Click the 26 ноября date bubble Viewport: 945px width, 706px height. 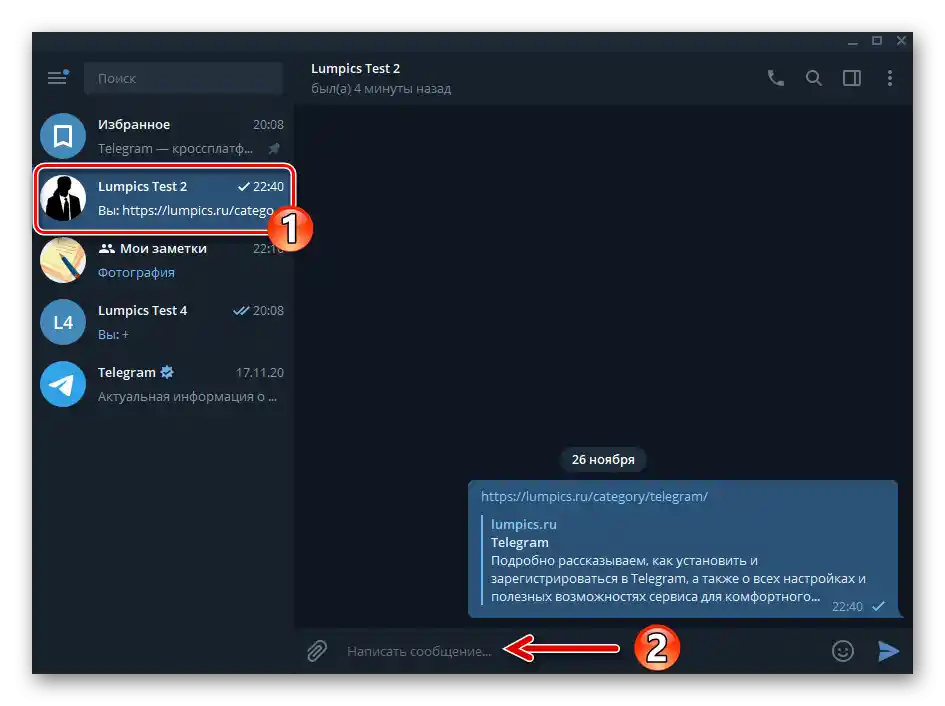(601, 459)
